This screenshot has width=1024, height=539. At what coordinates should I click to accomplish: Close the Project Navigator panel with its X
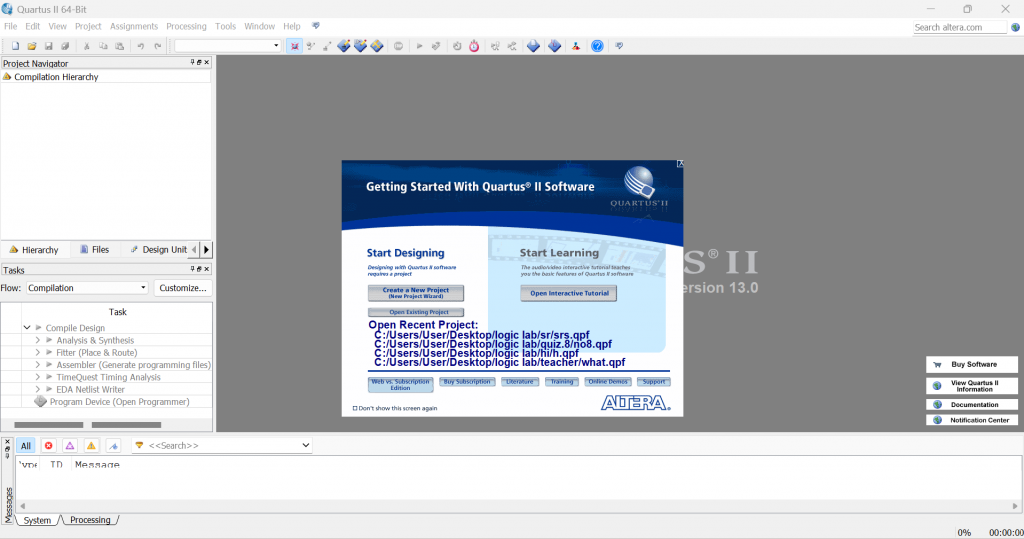(207, 63)
